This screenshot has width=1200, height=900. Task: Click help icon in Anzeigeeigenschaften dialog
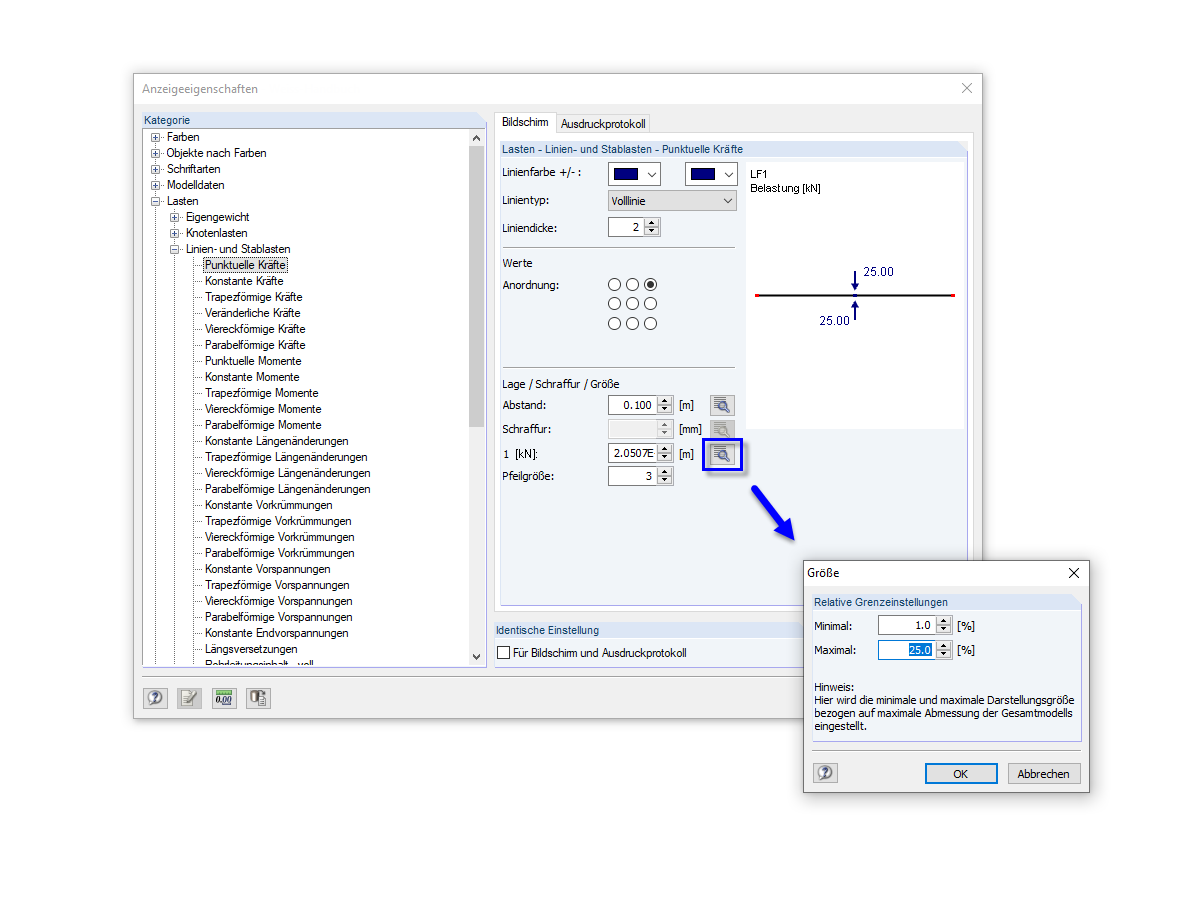(155, 698)
